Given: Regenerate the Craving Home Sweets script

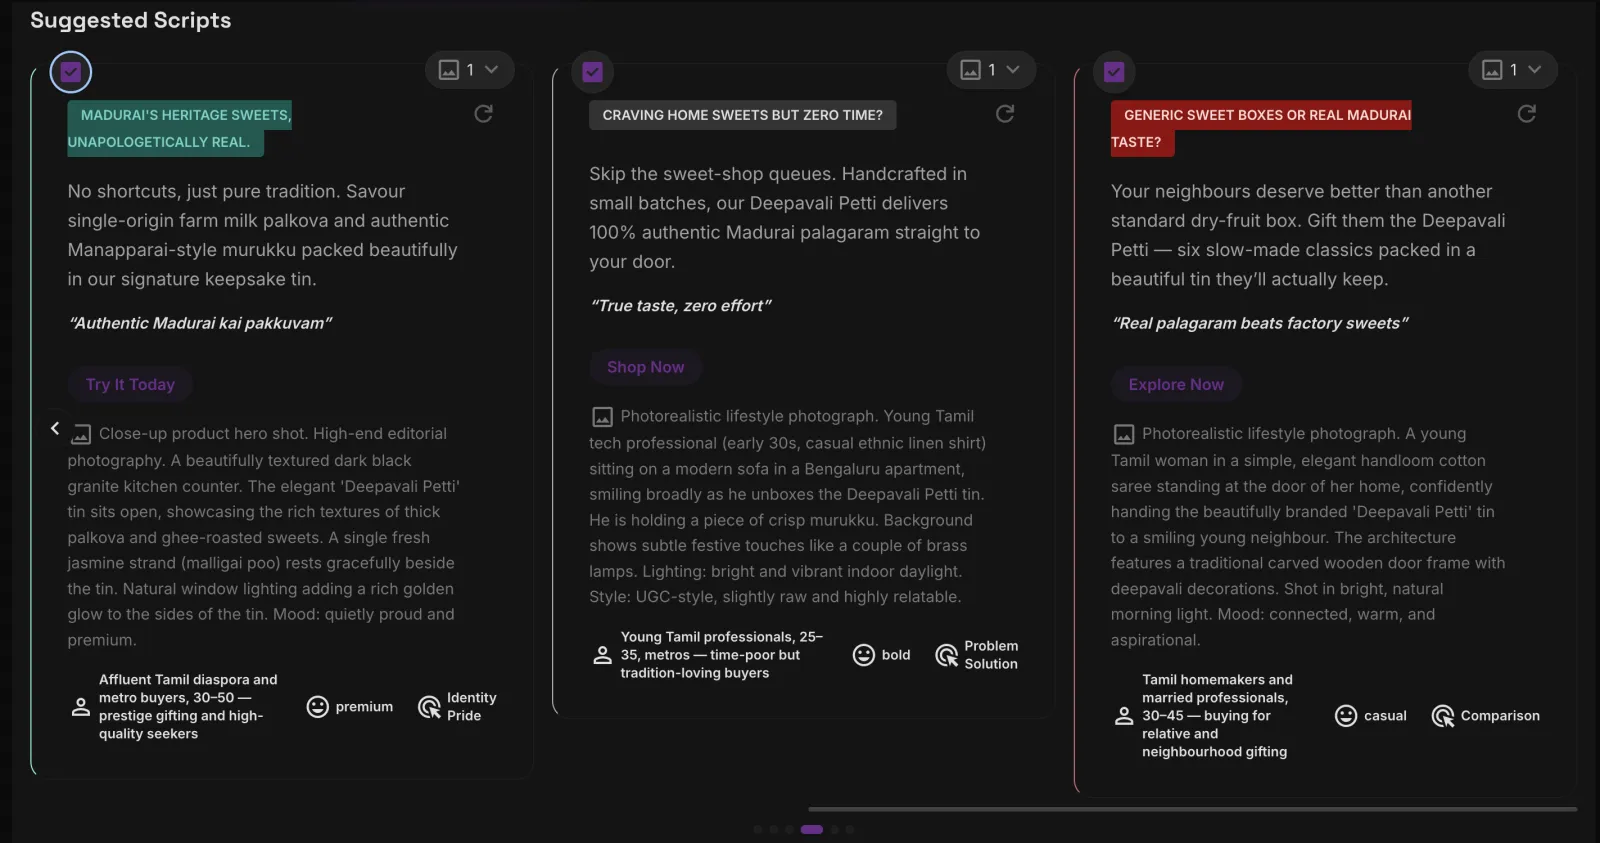Looking at the screenshot, I should click(1005, 114).
